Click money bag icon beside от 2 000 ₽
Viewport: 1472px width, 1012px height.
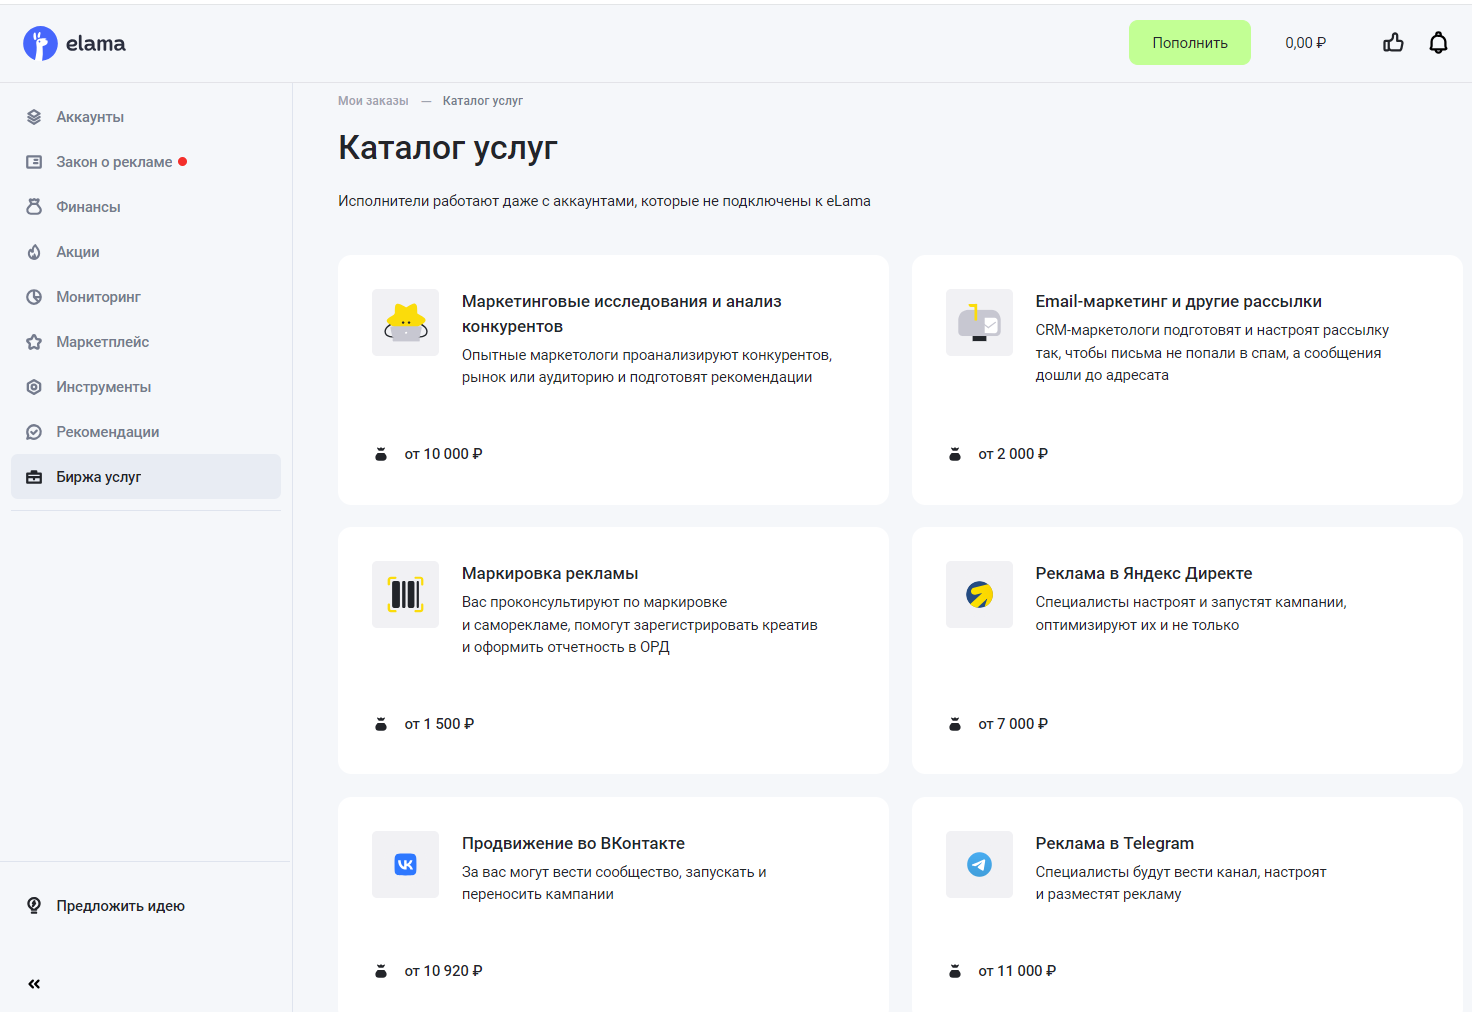[x=955, y=454]
